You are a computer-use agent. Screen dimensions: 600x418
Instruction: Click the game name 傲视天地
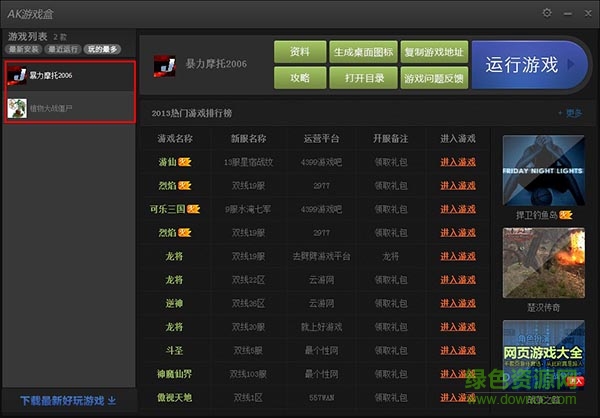(174, 397)
